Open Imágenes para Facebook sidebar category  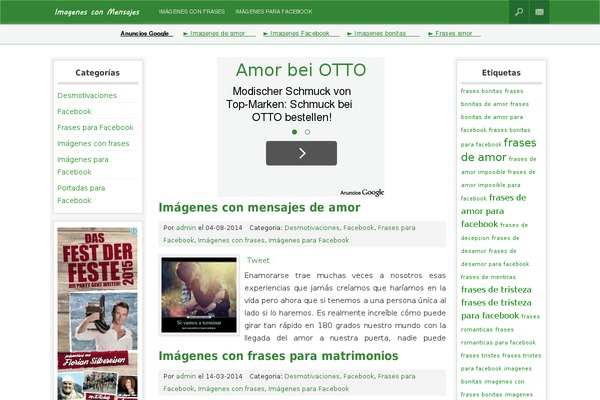coord(83,166)
